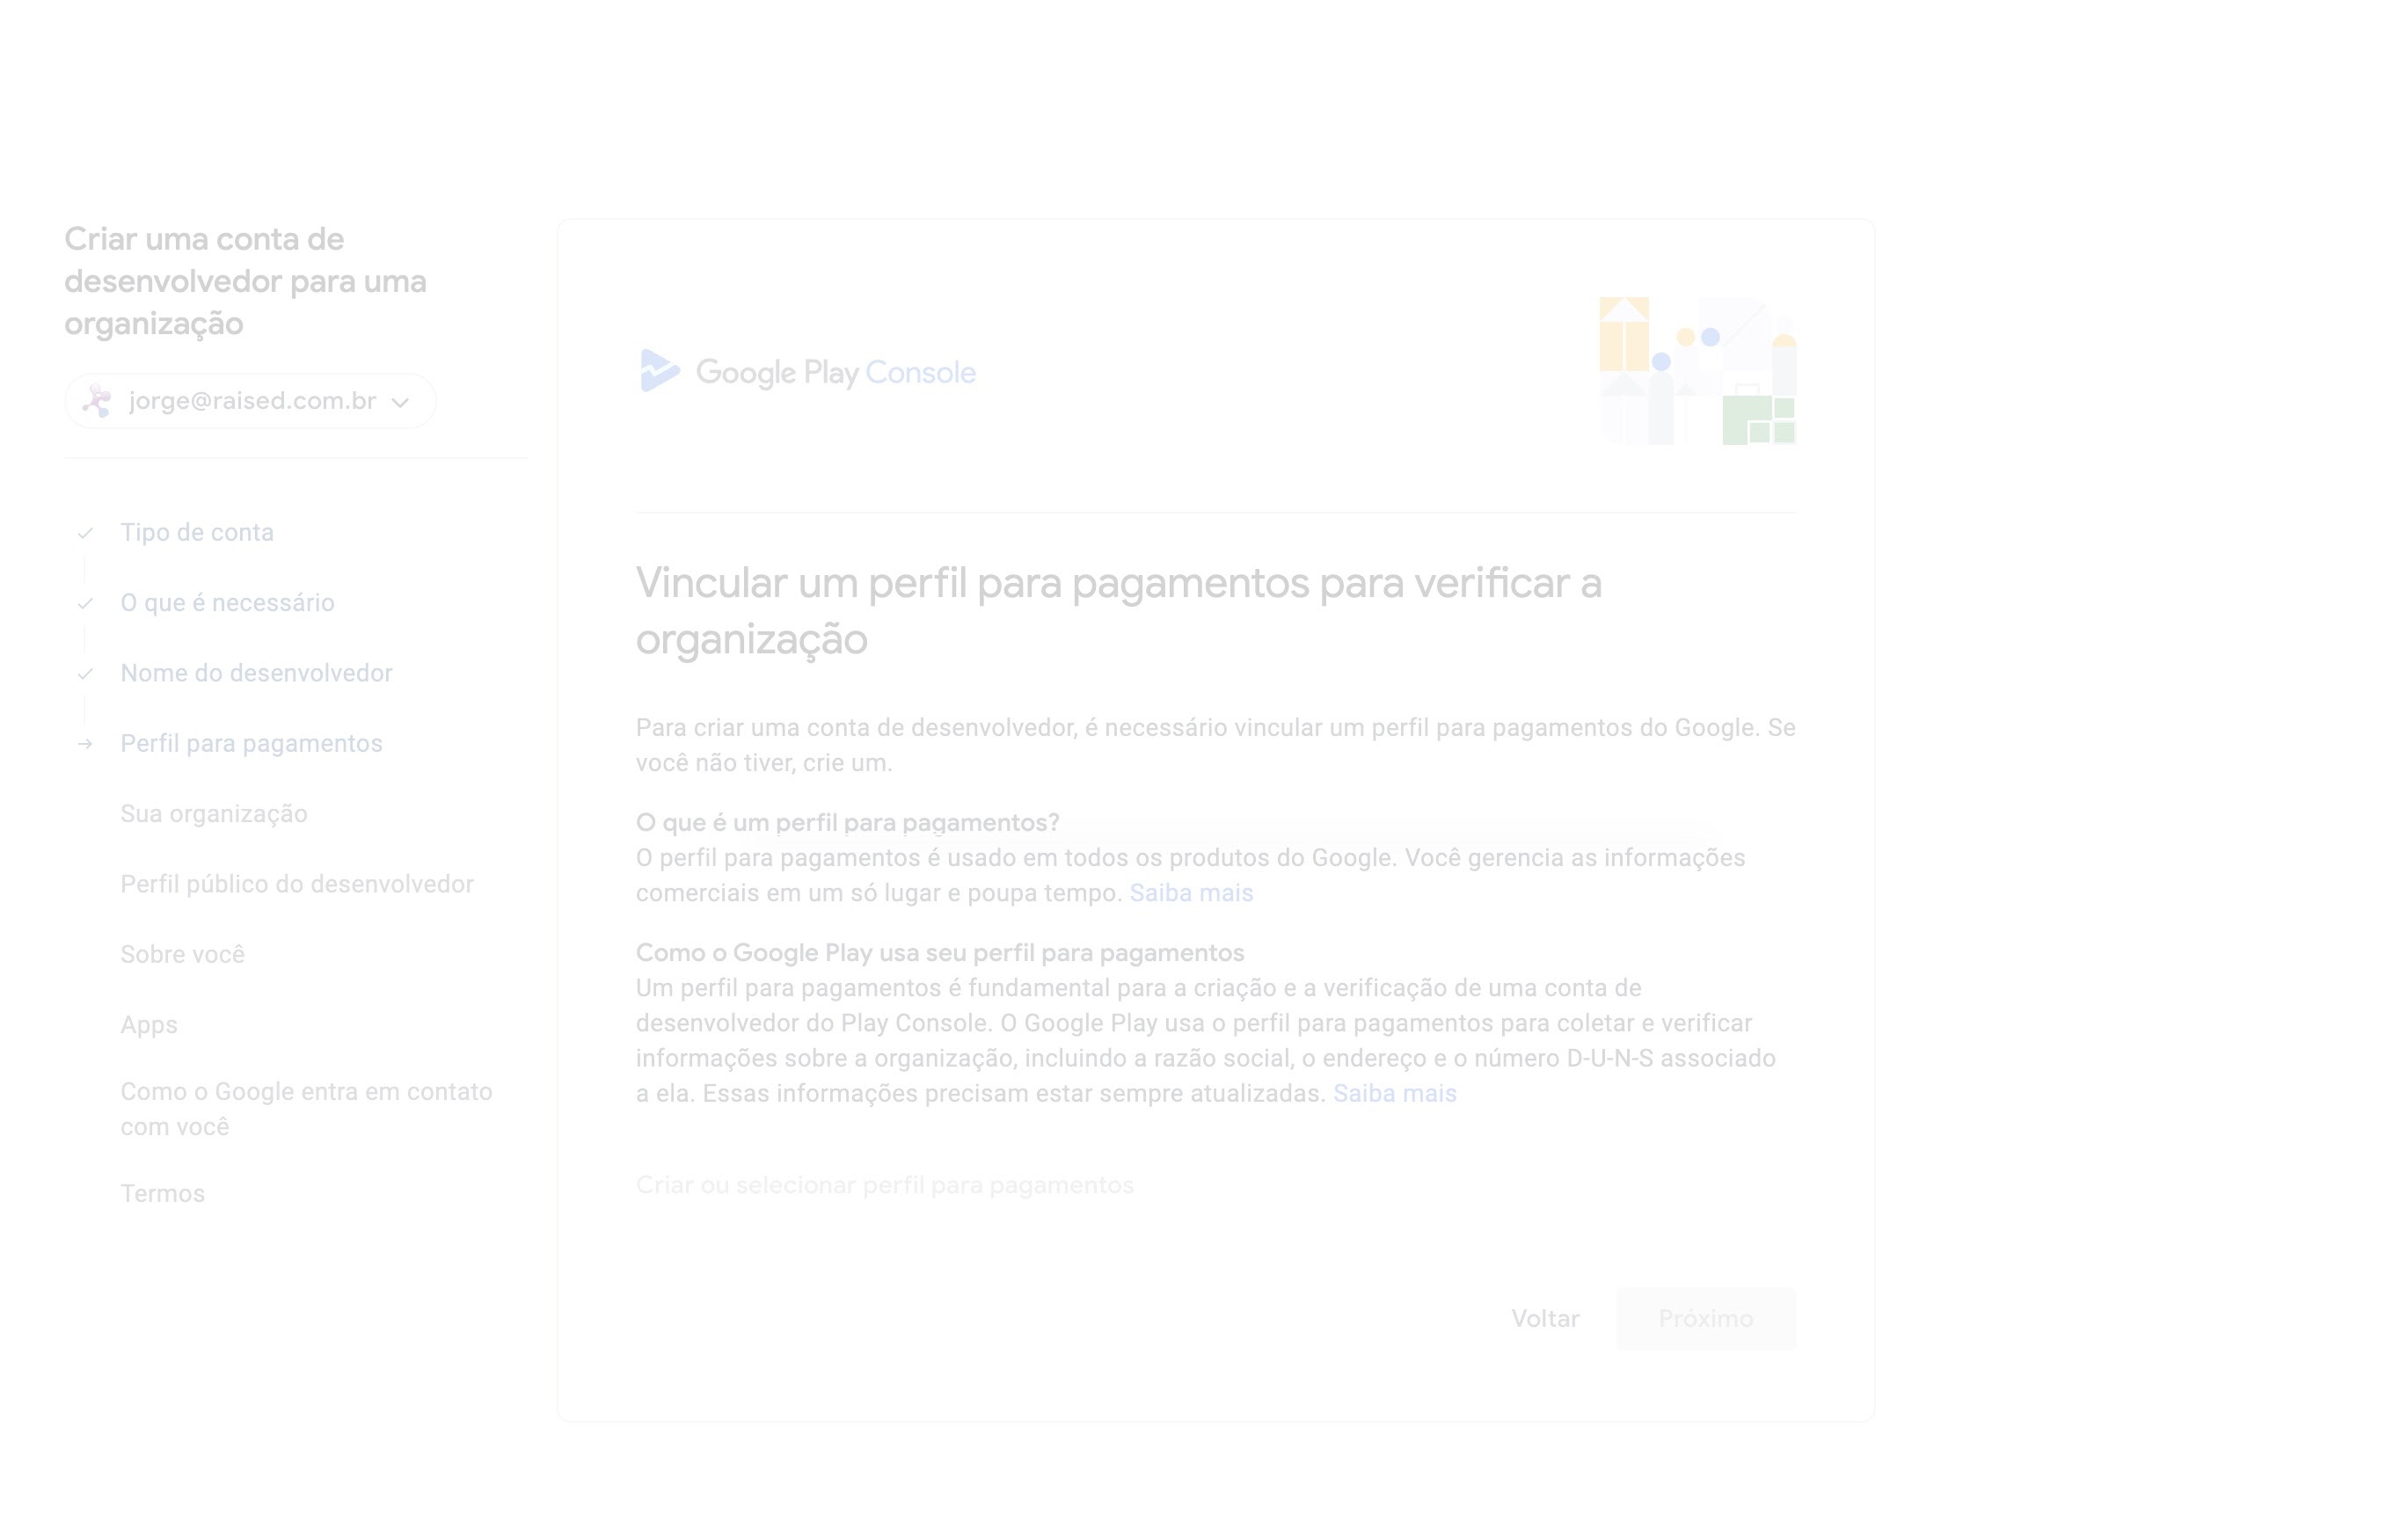Image resolution: width=2408 pixels, height=1537 pixels.
Task: Click the Voltar button to go back
Action: [x=1544, y=1318]
